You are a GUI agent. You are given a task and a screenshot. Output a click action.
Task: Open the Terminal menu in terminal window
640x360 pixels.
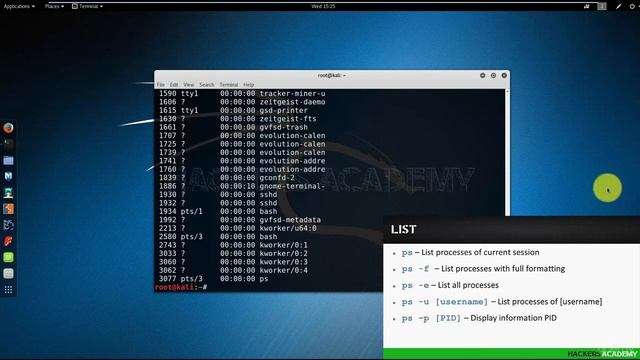pos(229,84)
